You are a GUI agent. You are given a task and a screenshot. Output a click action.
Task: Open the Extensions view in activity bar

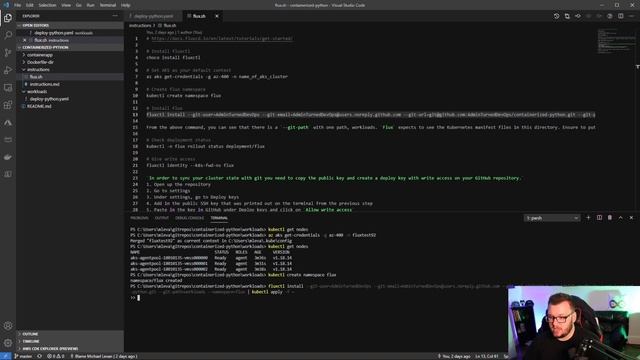click(8, 105)
